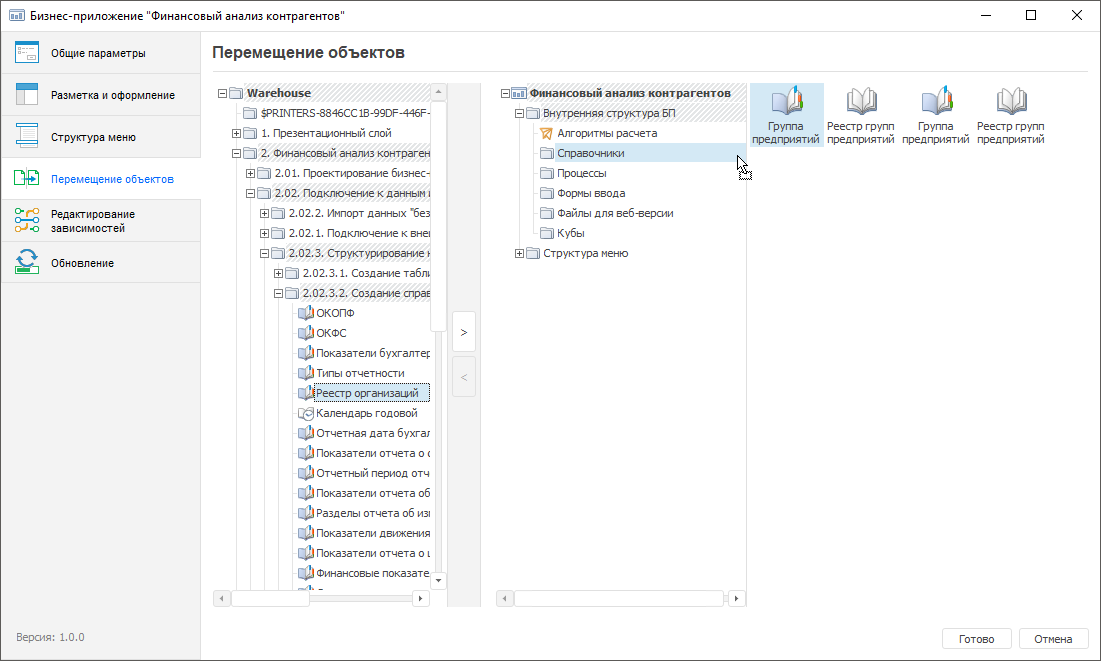Collapse the Внутренняя структура БП node
Image resolution: width=1101 pixels, height=661 pixels.
coord(519,113)
